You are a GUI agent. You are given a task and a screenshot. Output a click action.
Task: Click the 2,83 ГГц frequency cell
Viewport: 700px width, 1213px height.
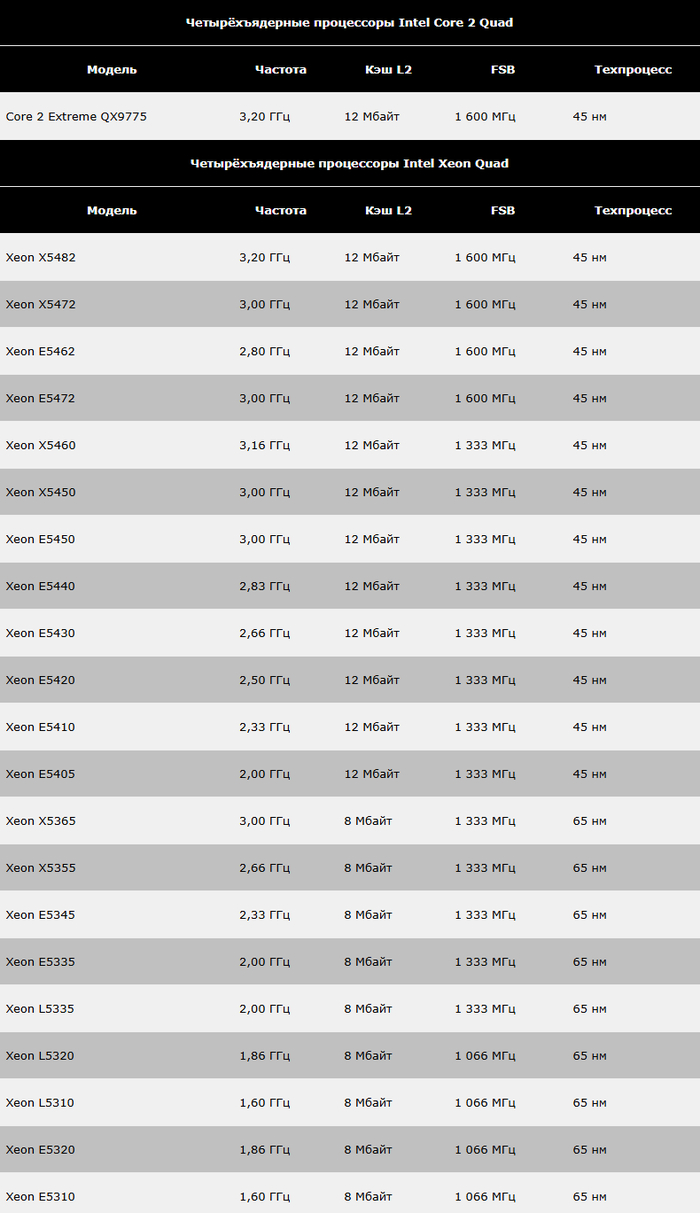[x=265, y=587]
